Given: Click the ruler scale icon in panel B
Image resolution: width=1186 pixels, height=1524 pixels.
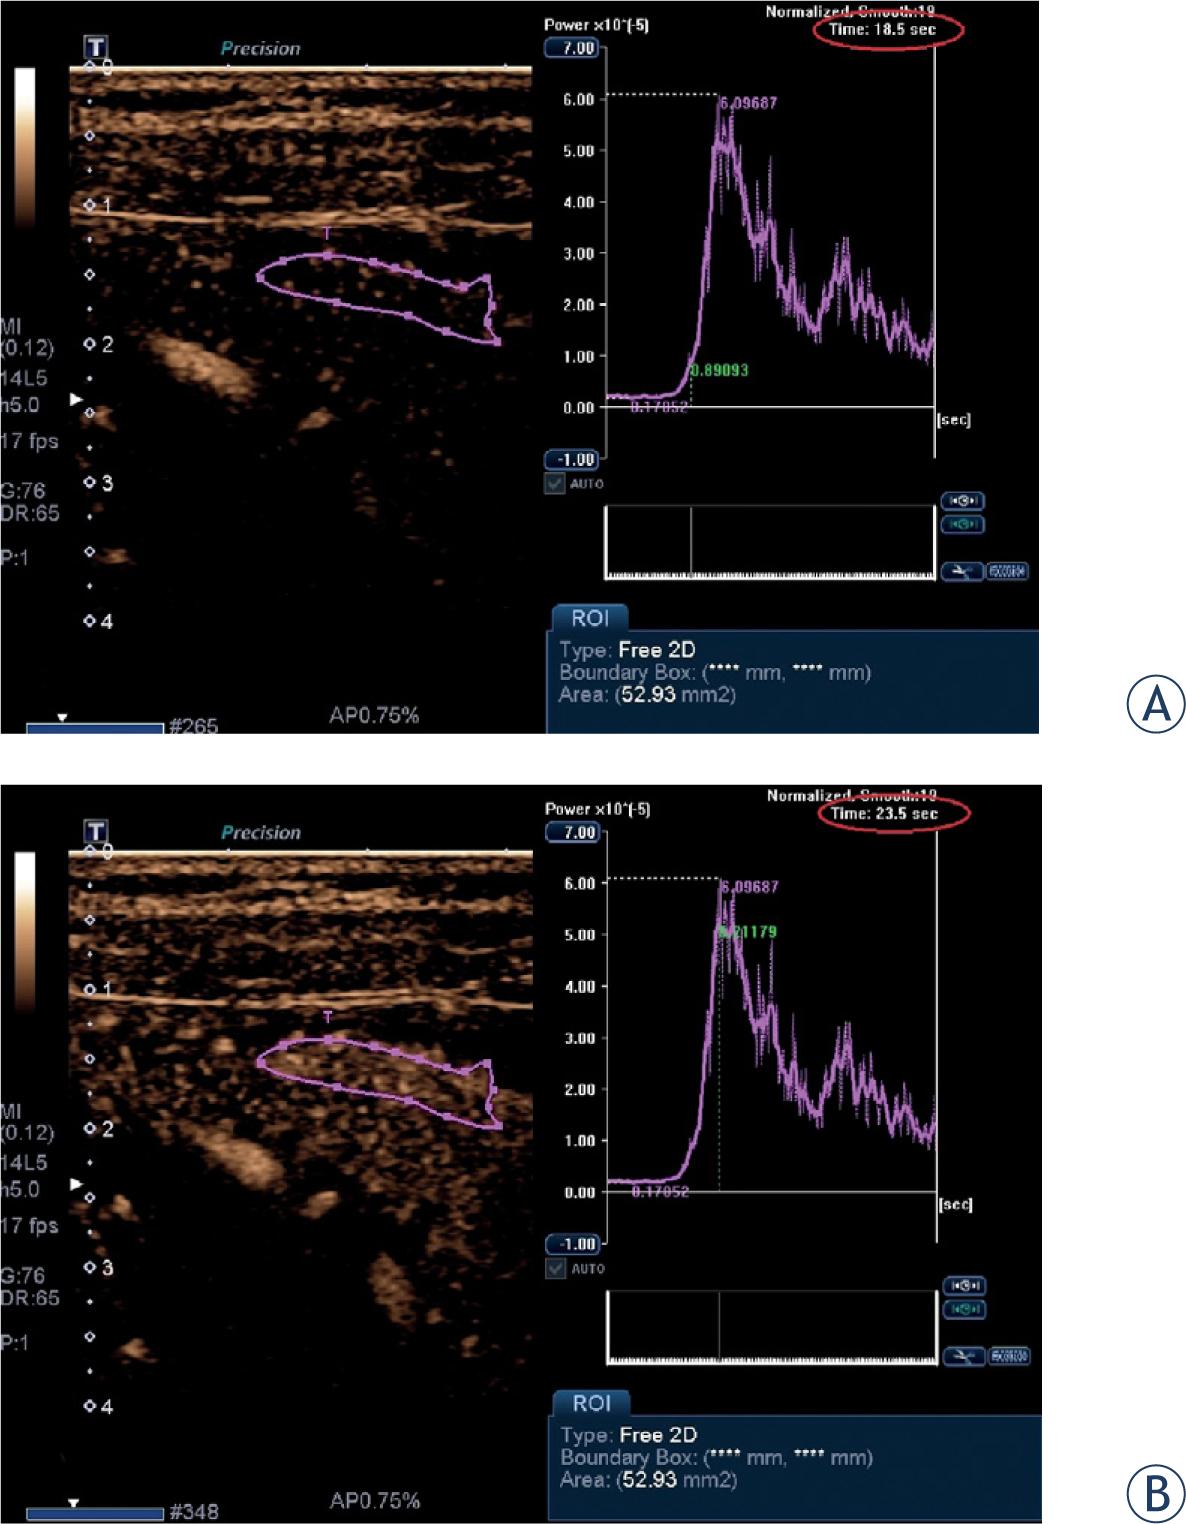Looking at the screenshot, I should pyautogui.click(x=1009, y=1356).
